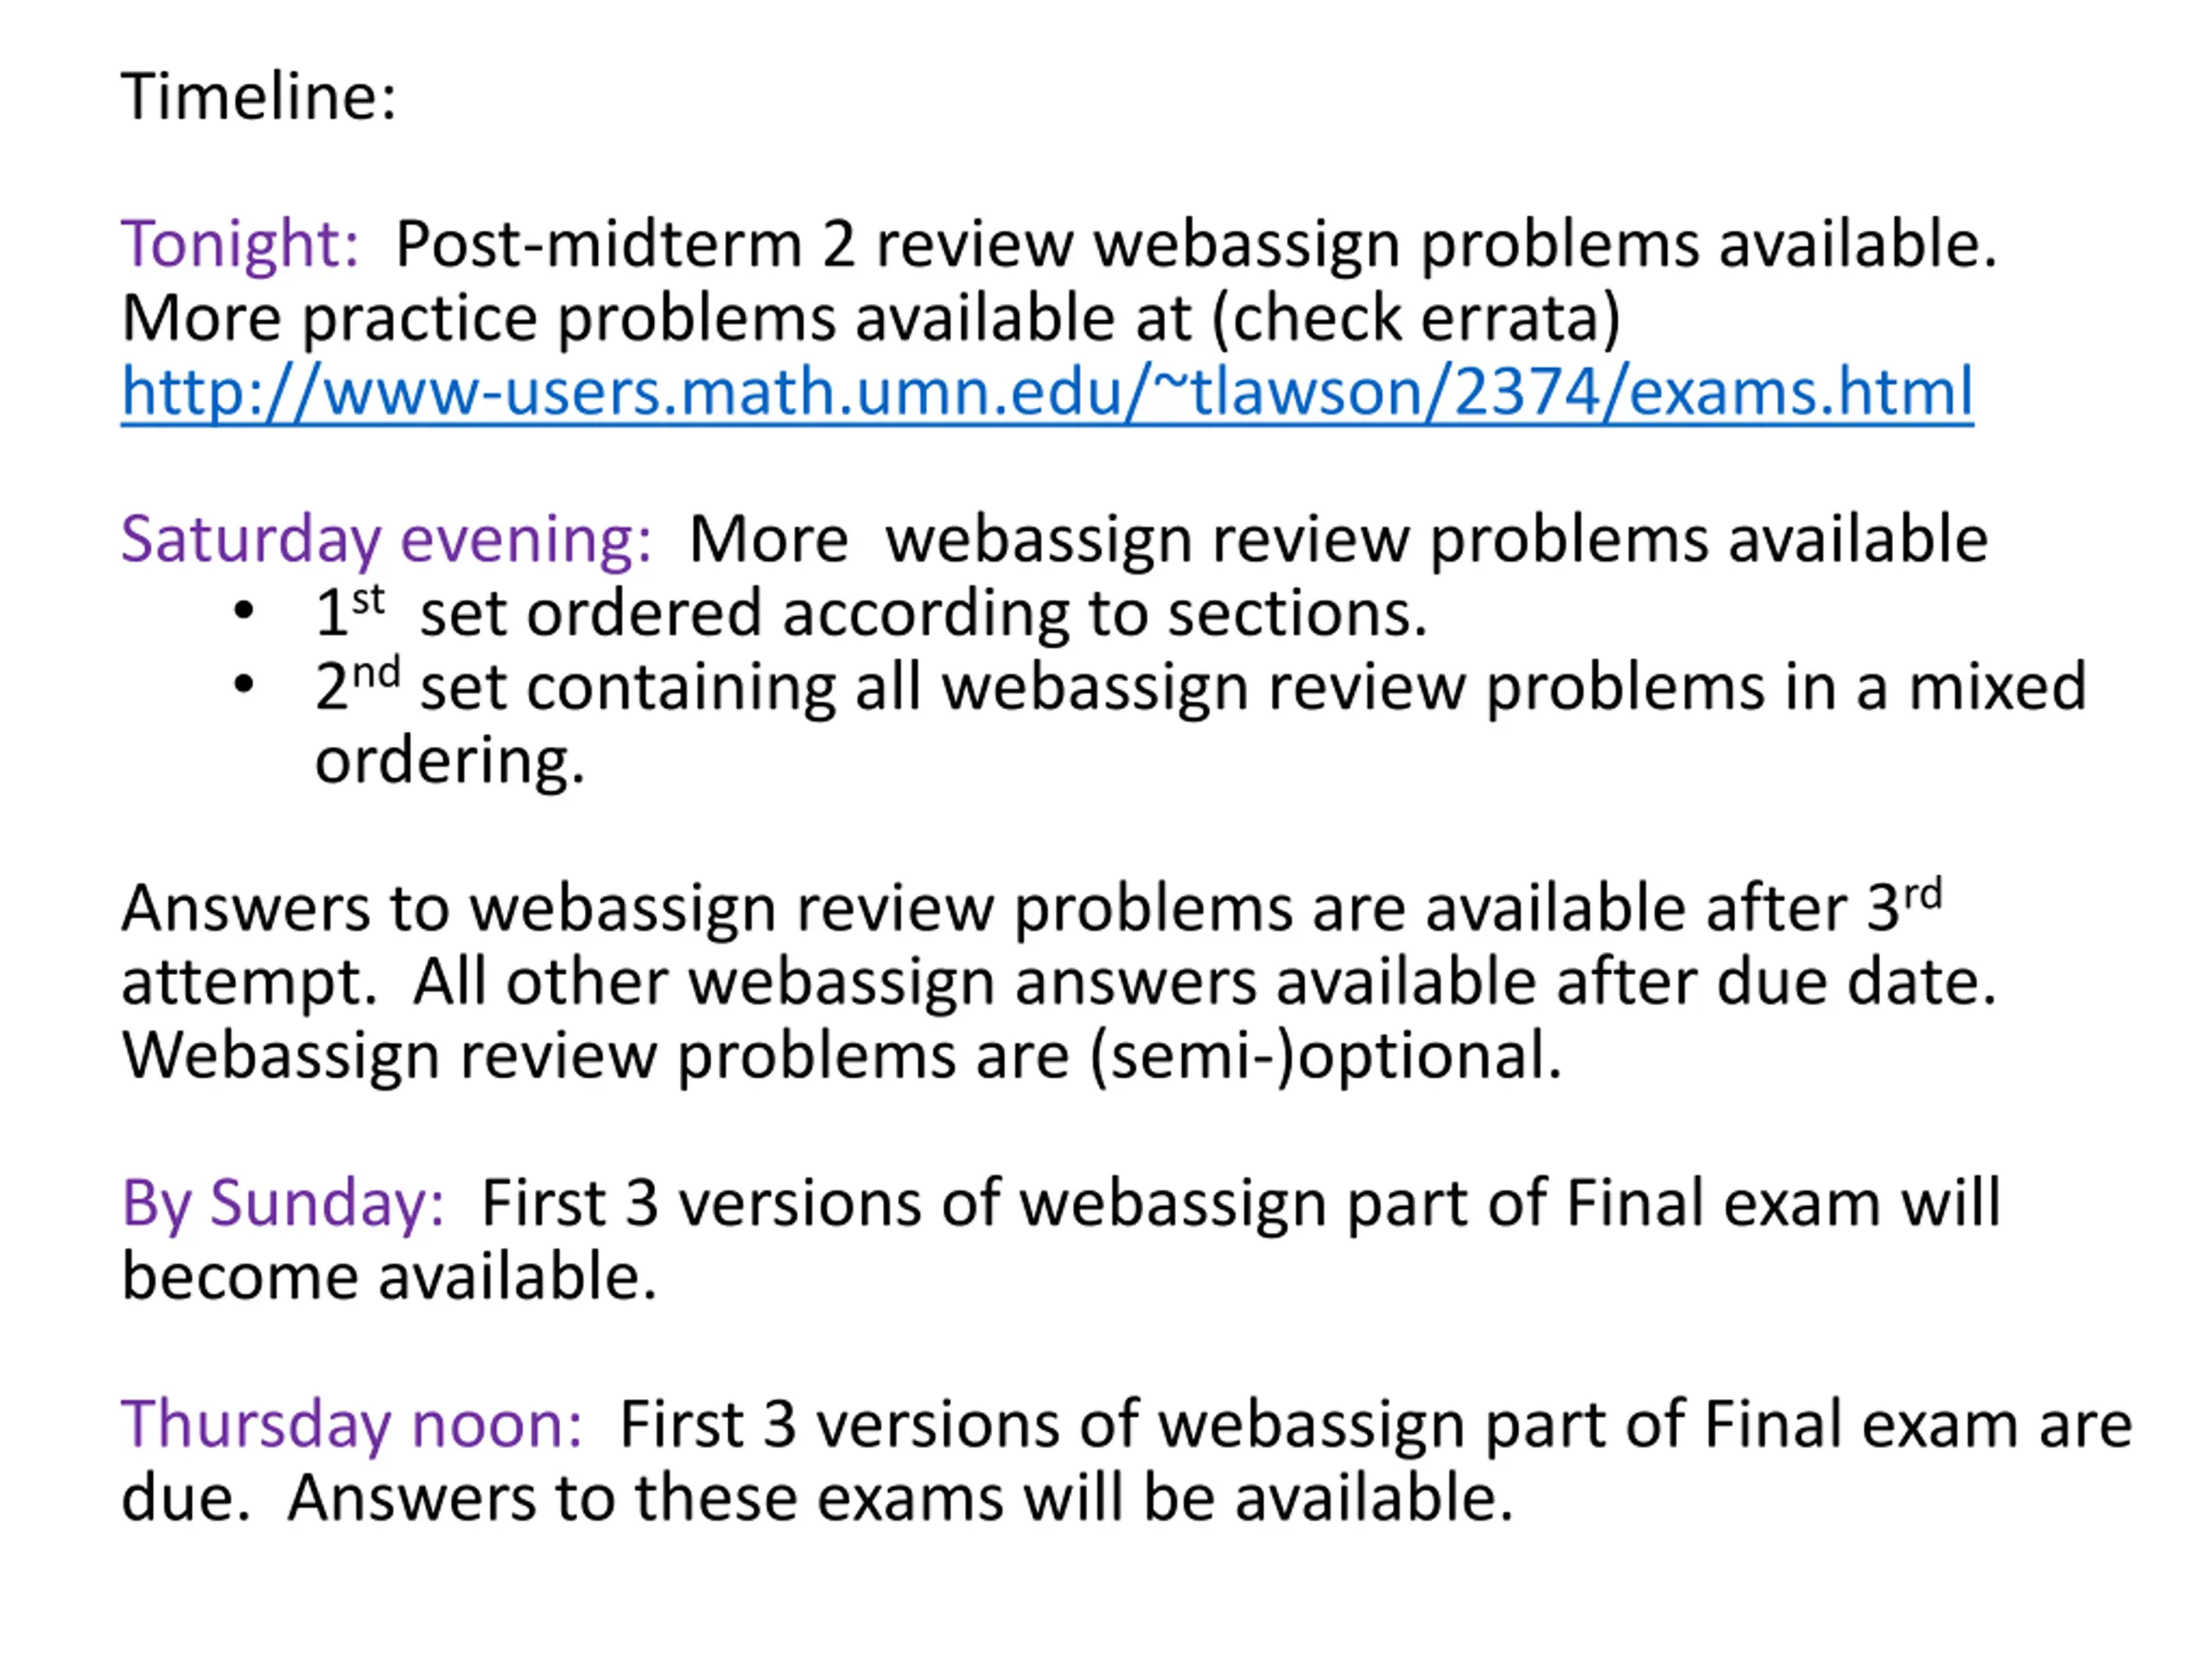
Task: Open the www-users.math.umn.edu exams.html link
Action: pyautogui.click(x=1047, y=391)
